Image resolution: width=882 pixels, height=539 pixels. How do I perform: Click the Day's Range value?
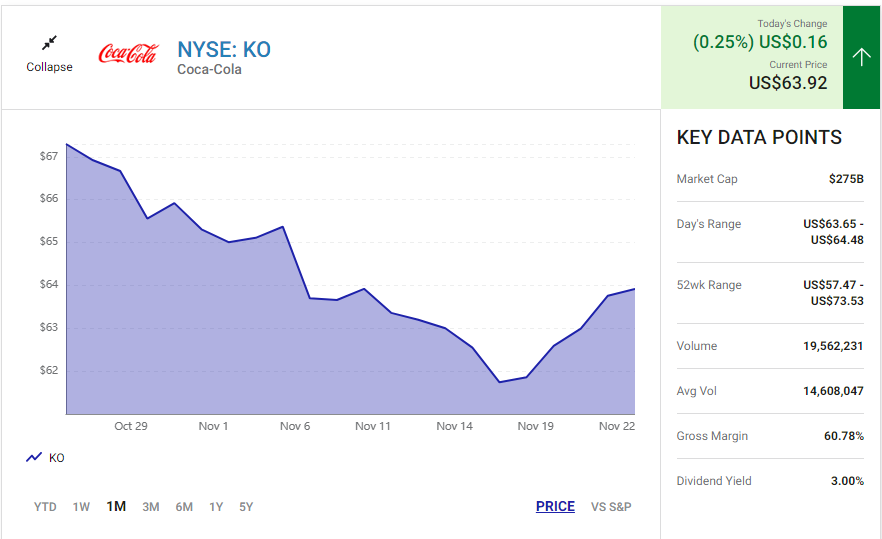tap(834, 232)
